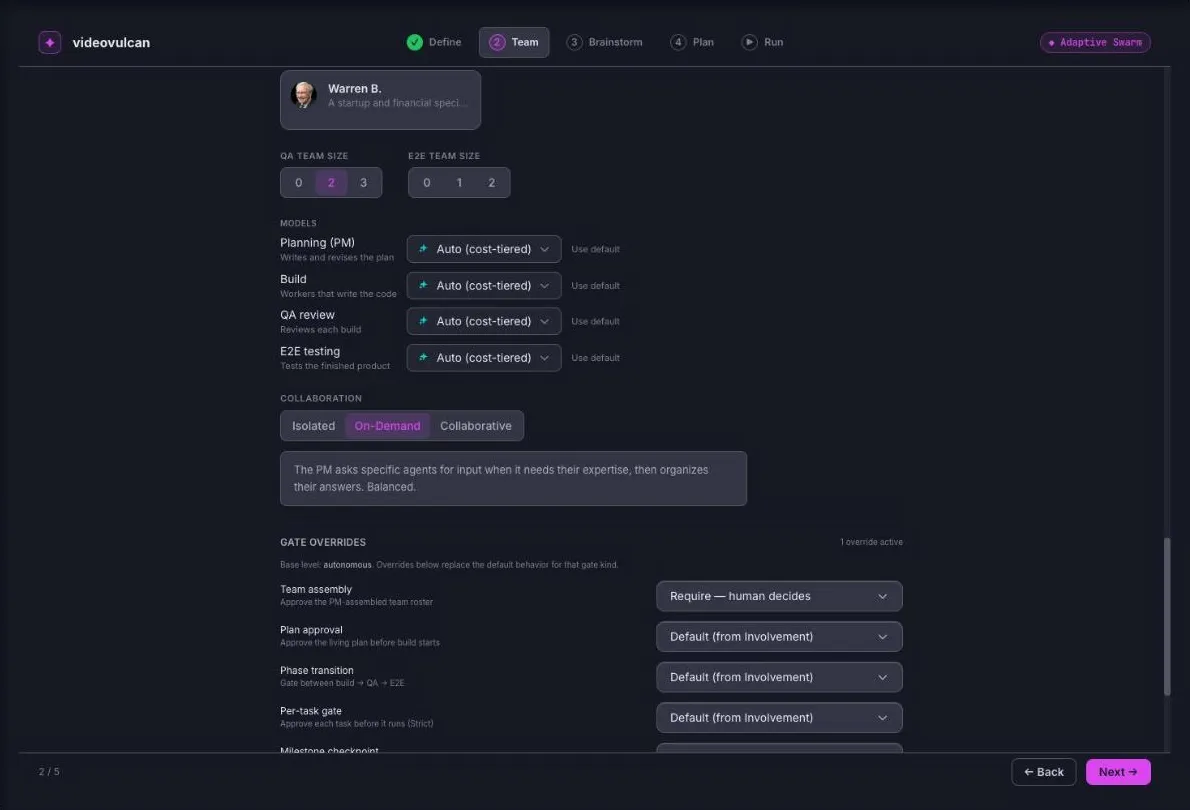Viewport: 1190px width, 810px height.
Task: Set E2E team size to 1
Action: pyautogui.click(x=459, y=183)
